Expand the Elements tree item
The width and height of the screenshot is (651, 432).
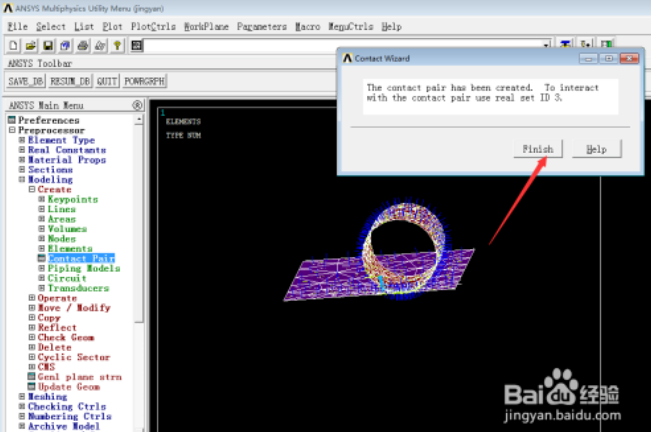[42, 248]
